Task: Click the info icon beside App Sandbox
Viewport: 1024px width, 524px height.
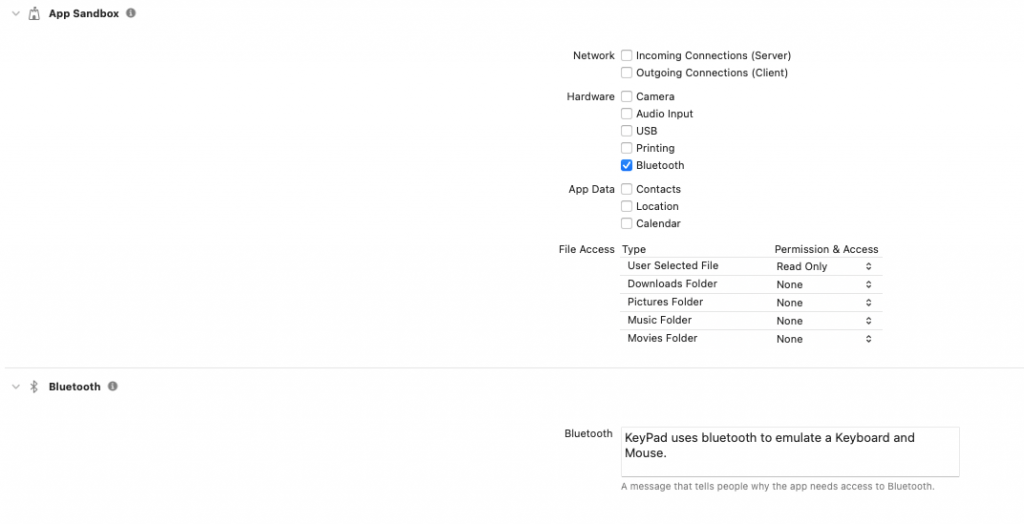Action: point(131,14)
